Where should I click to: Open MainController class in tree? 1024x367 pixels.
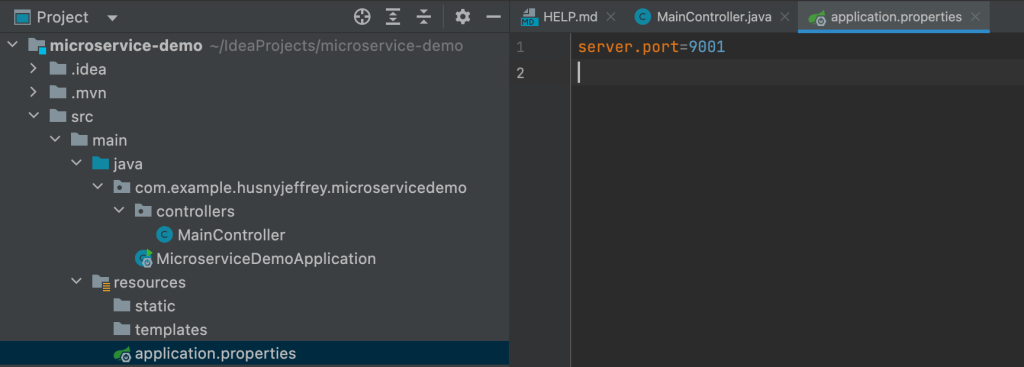pyautogui.click(x=231, y=235)
